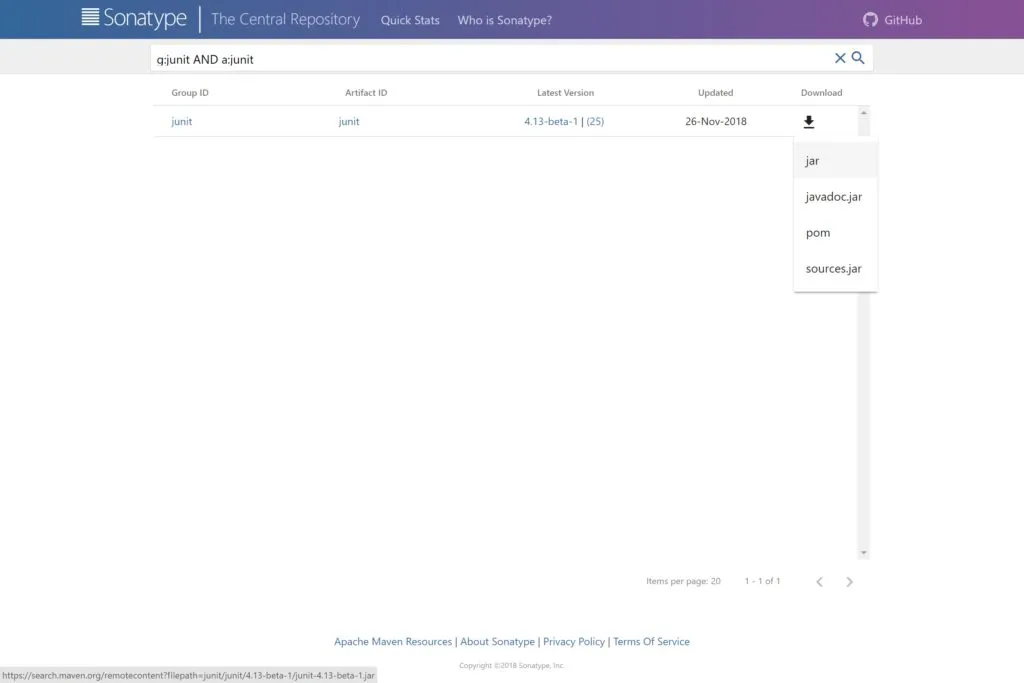This screenshot has height=683, width=1024.
Task: Click scrollbar down arrow in results table
Action: [863, 553]
